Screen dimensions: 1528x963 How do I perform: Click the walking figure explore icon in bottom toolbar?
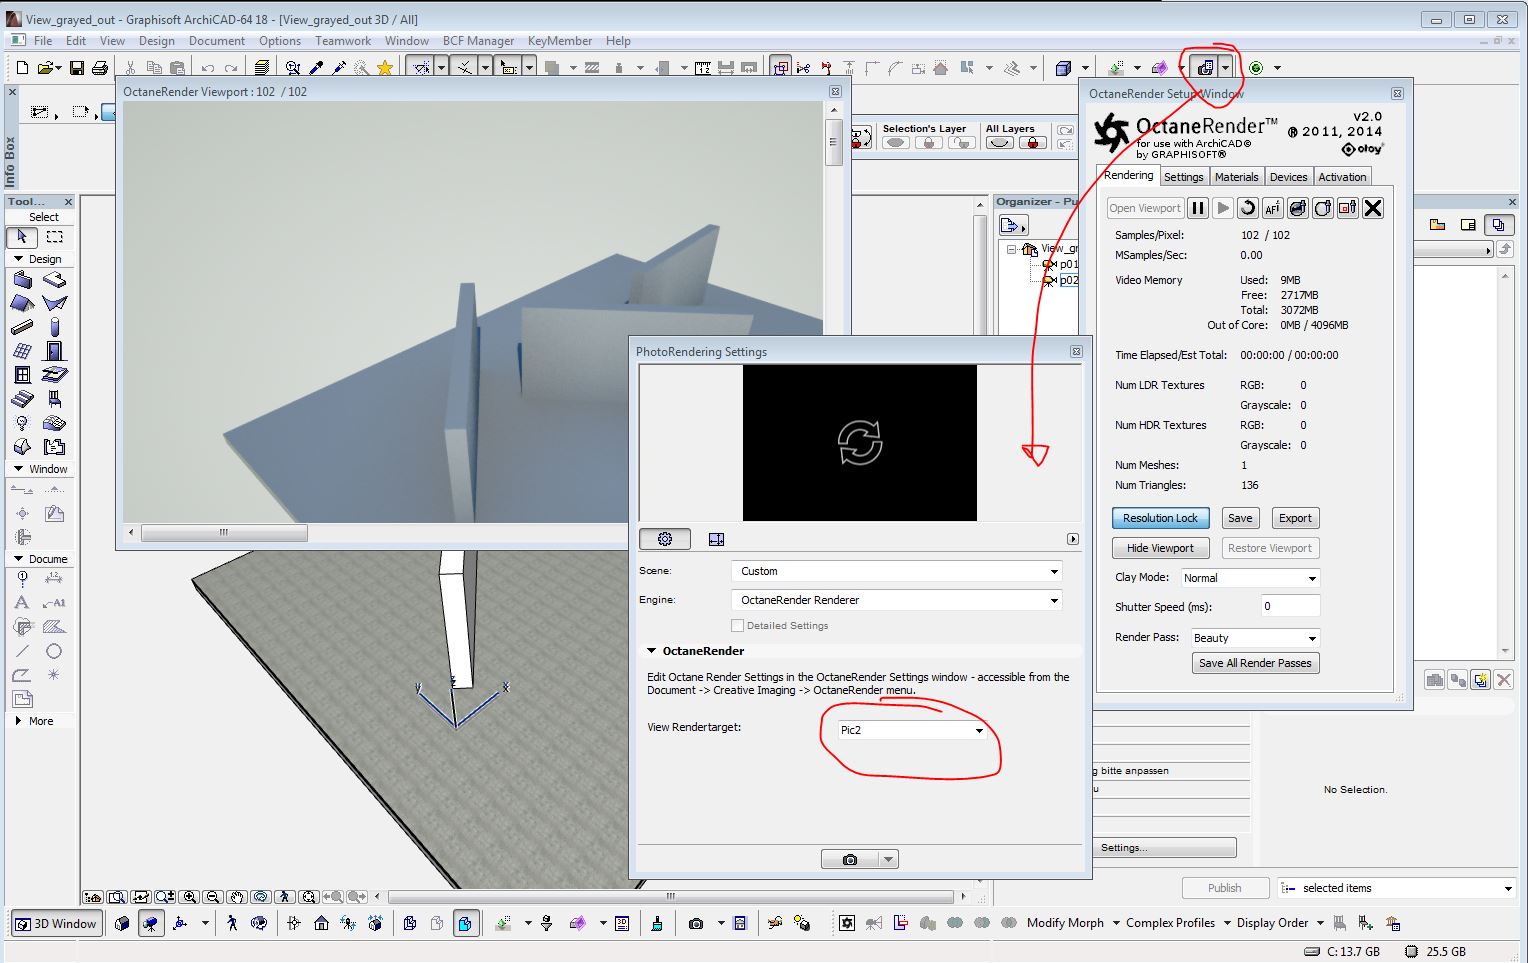pyautogui.click(x=233, y=923)
